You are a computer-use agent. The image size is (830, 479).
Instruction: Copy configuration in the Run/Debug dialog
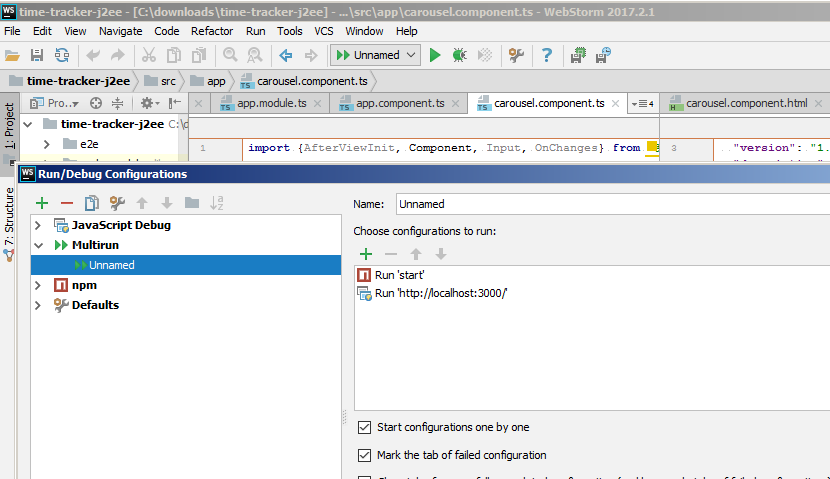coord(92,203)
